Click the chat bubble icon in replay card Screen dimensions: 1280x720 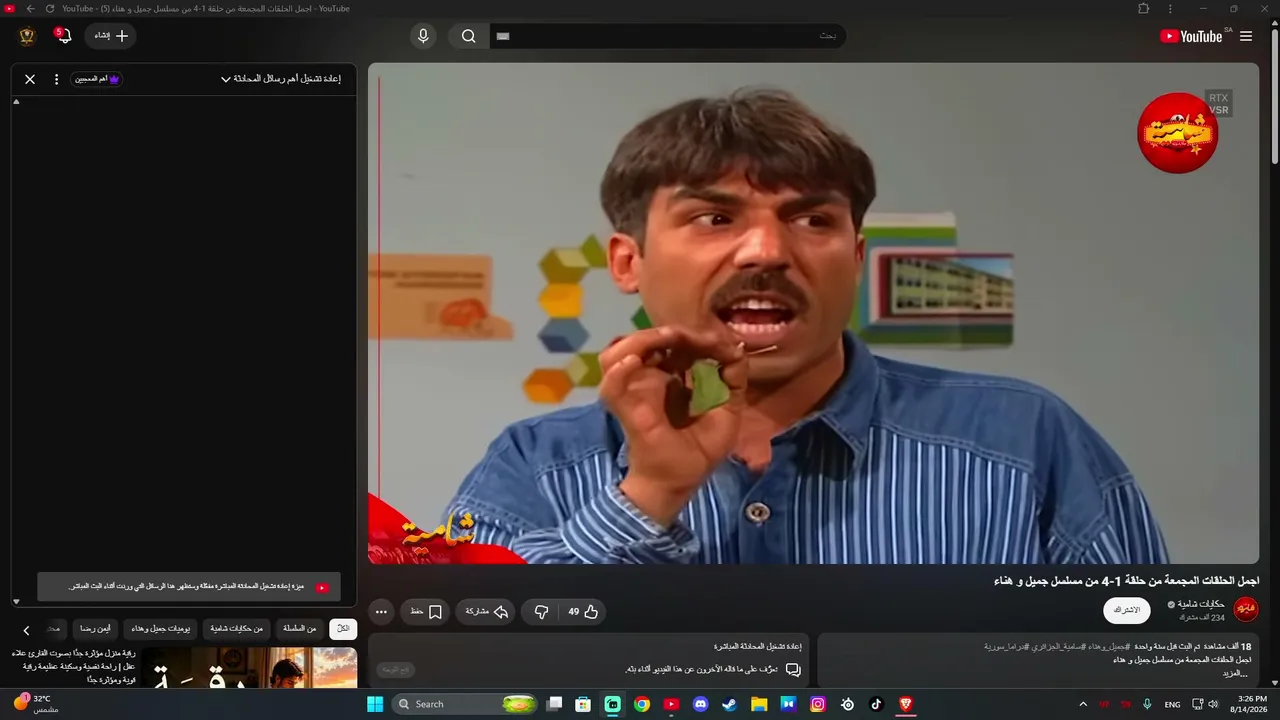coord(793,669)
